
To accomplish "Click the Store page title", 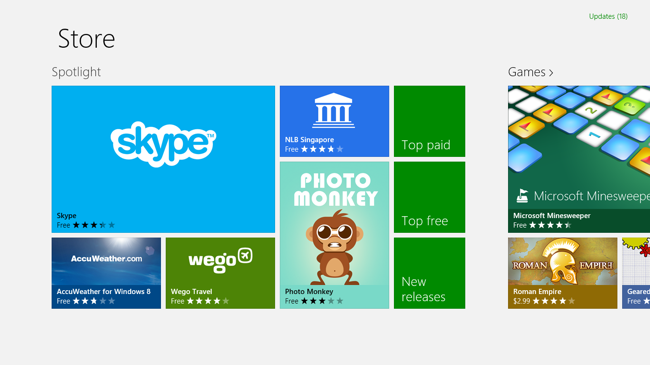I will tap(86, 39).
